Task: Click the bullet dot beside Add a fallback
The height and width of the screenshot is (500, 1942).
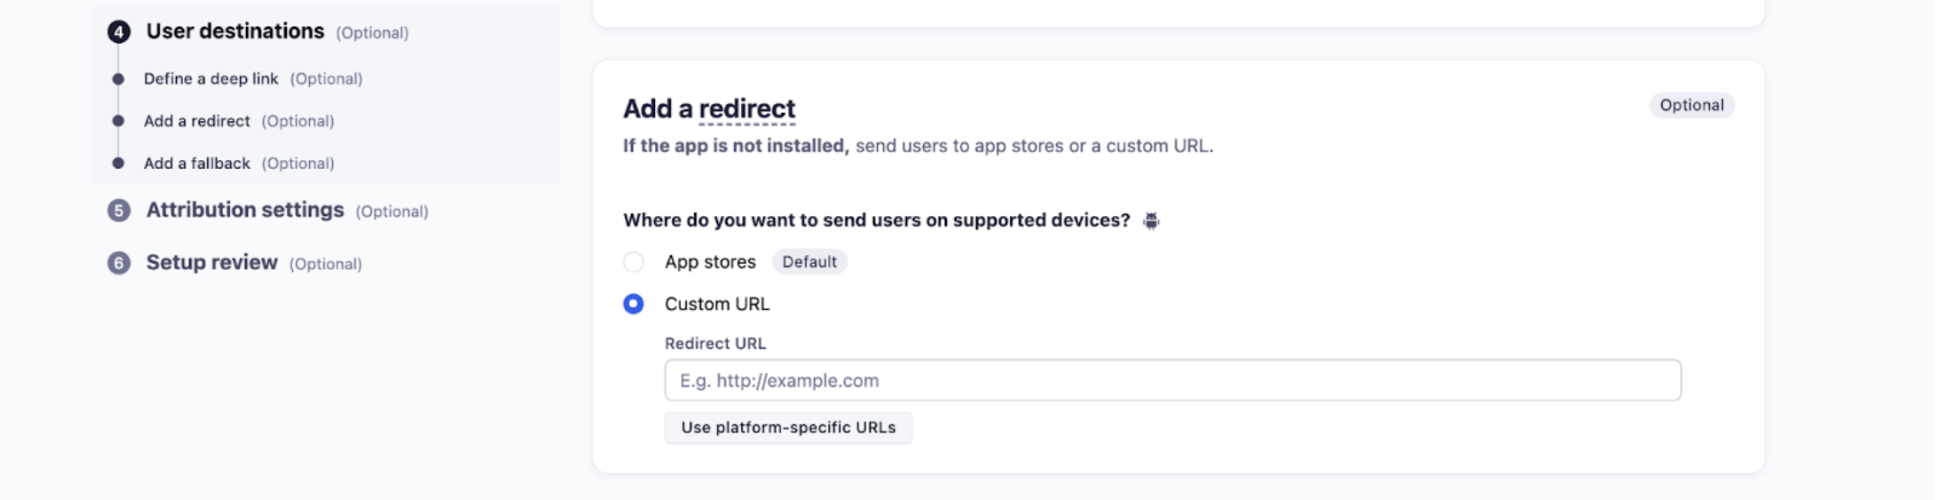Action: click(119, 163)
